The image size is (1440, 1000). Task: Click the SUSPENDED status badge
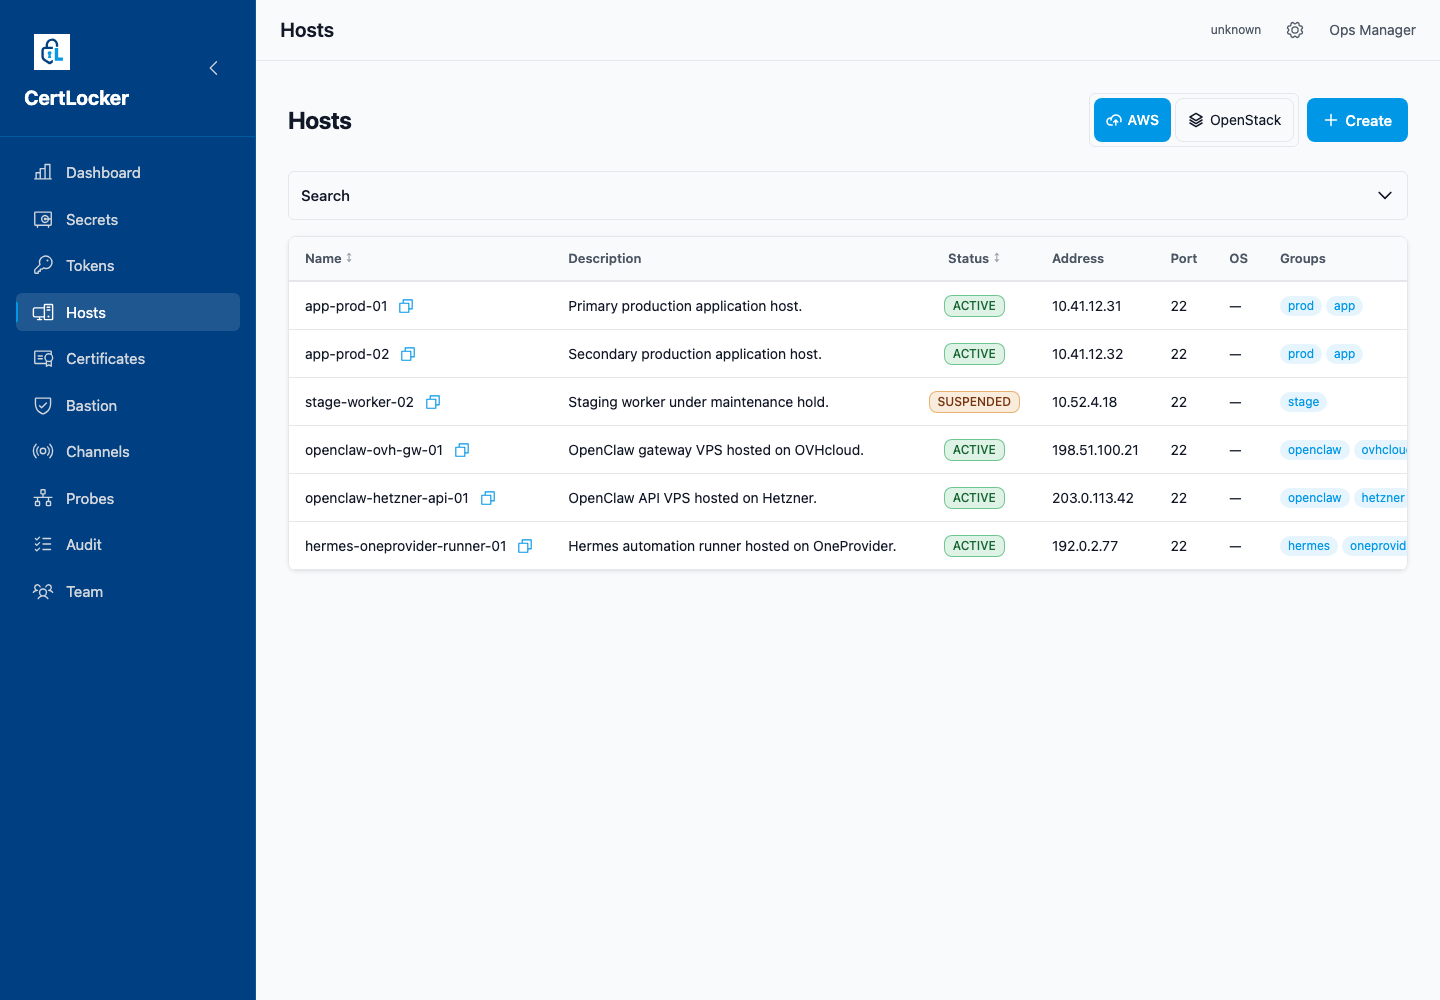tap(974, 402)
